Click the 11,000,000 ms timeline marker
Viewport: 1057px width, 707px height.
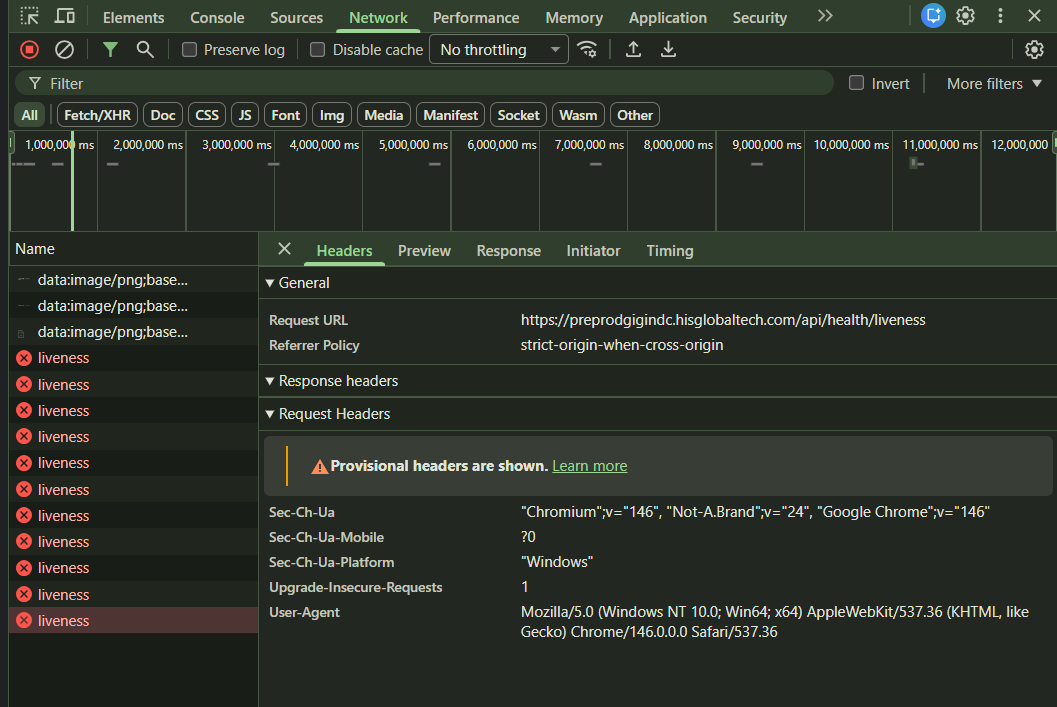pyautogui.click(x=940, y=145)
